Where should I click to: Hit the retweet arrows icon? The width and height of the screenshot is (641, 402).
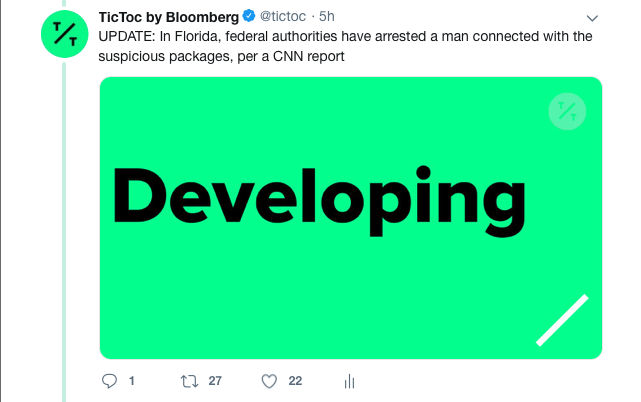pos(188,381)
